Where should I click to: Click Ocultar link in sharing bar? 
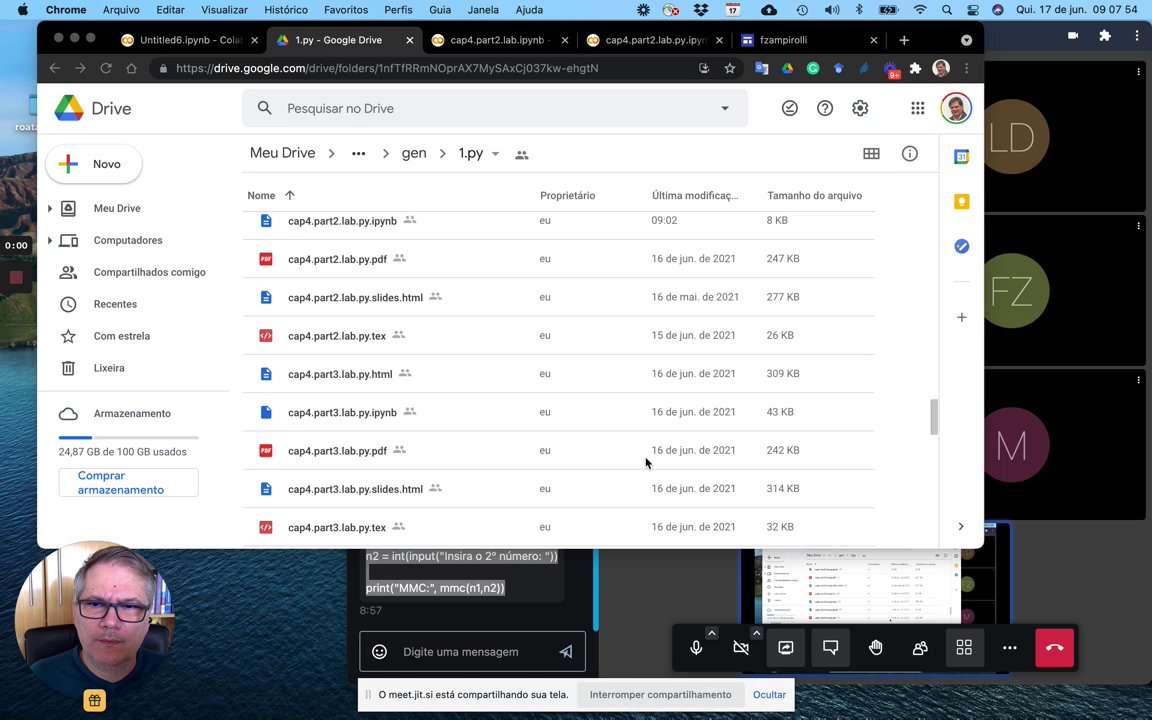[769, 694]
